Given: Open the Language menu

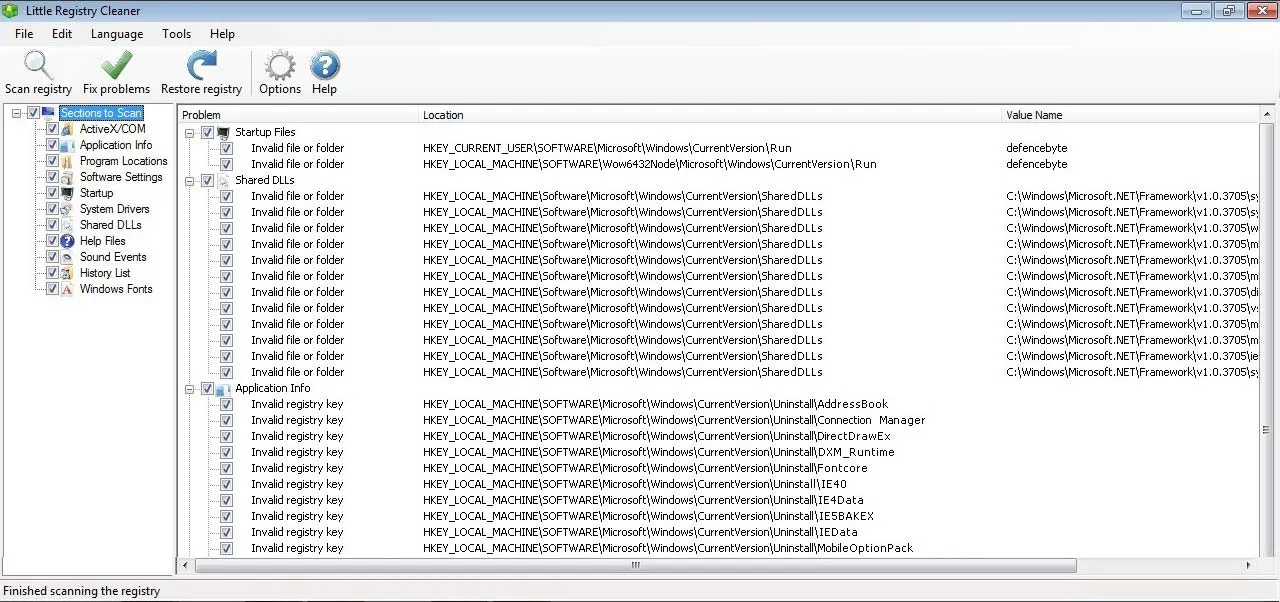Looking at the screenshot, I should pyautogui.click(x=116, y=33).
